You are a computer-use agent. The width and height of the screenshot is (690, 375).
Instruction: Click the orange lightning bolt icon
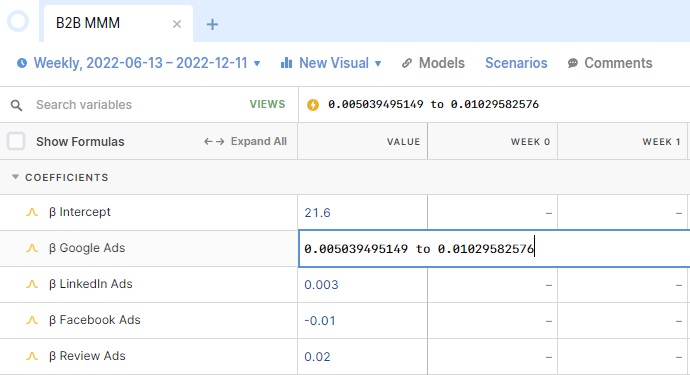(x=313, y=105)
